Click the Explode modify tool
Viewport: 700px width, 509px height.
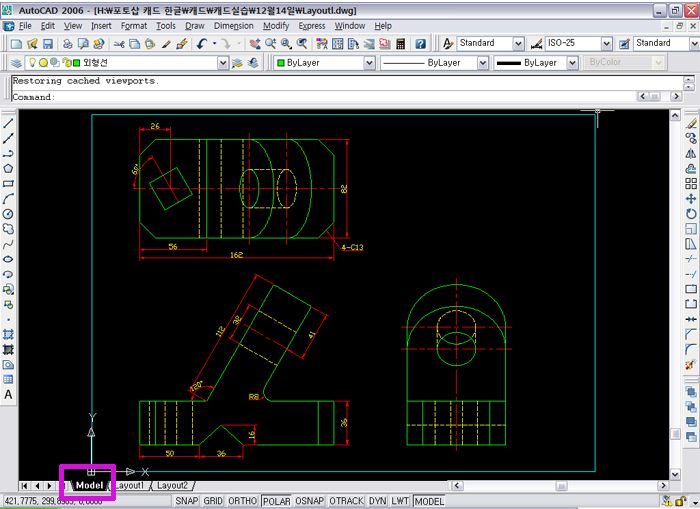[691, 365]
